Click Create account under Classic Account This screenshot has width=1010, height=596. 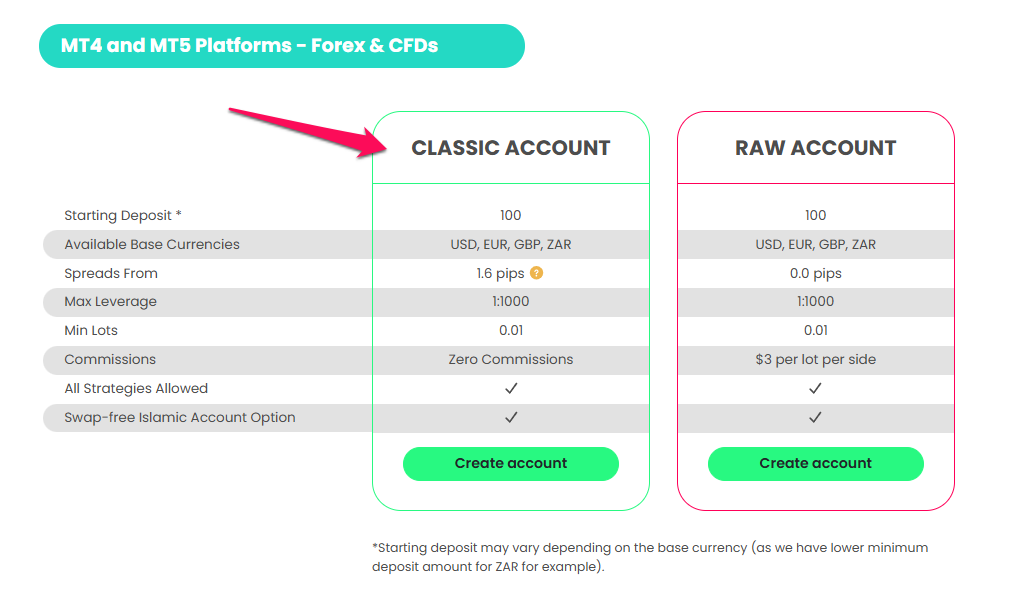coord(511,464)
